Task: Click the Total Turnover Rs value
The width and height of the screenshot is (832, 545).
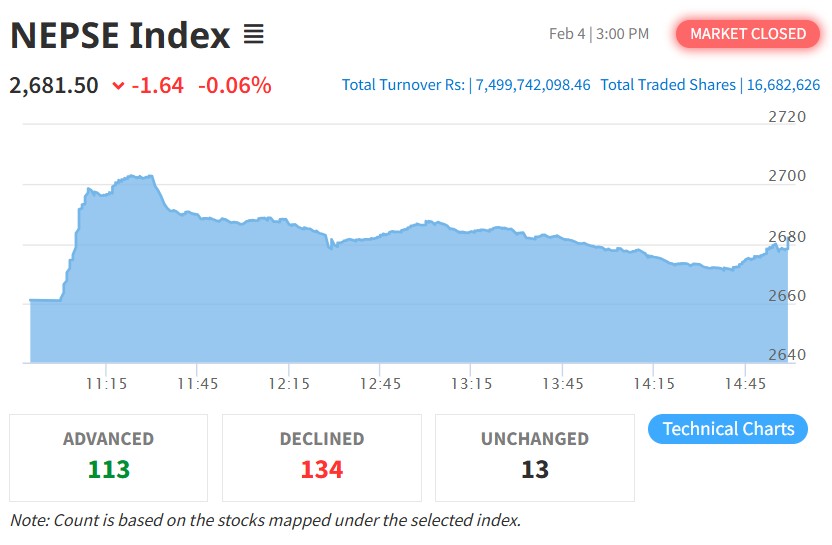Action: point(532,85)
